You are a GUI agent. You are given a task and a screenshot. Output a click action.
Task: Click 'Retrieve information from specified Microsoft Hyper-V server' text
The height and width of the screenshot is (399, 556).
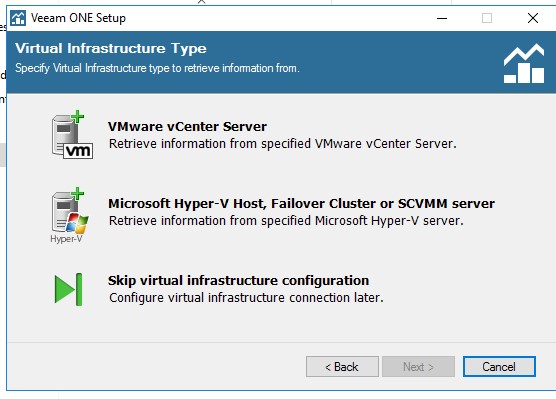coord(286,221)
